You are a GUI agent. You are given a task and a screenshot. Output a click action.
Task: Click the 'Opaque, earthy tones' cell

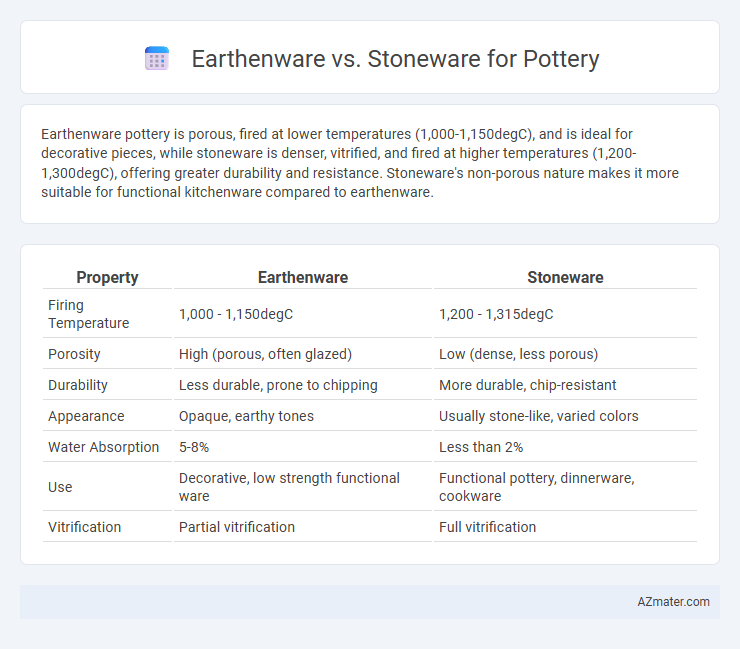pos(303,416)
